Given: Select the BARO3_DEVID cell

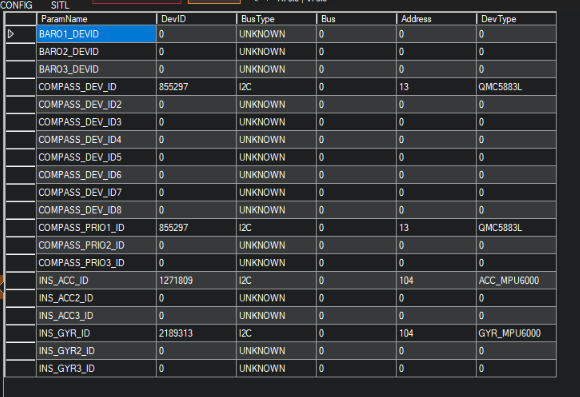Looking at the screenshot, I should coord(96,69).
